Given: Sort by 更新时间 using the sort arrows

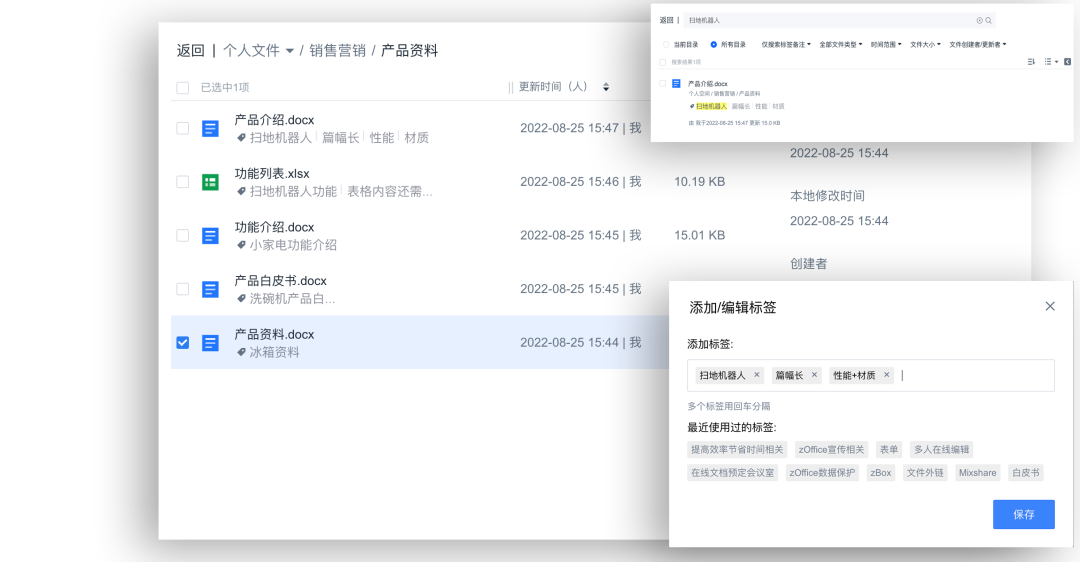Looking at the screenshot, I should coord(606,87).
